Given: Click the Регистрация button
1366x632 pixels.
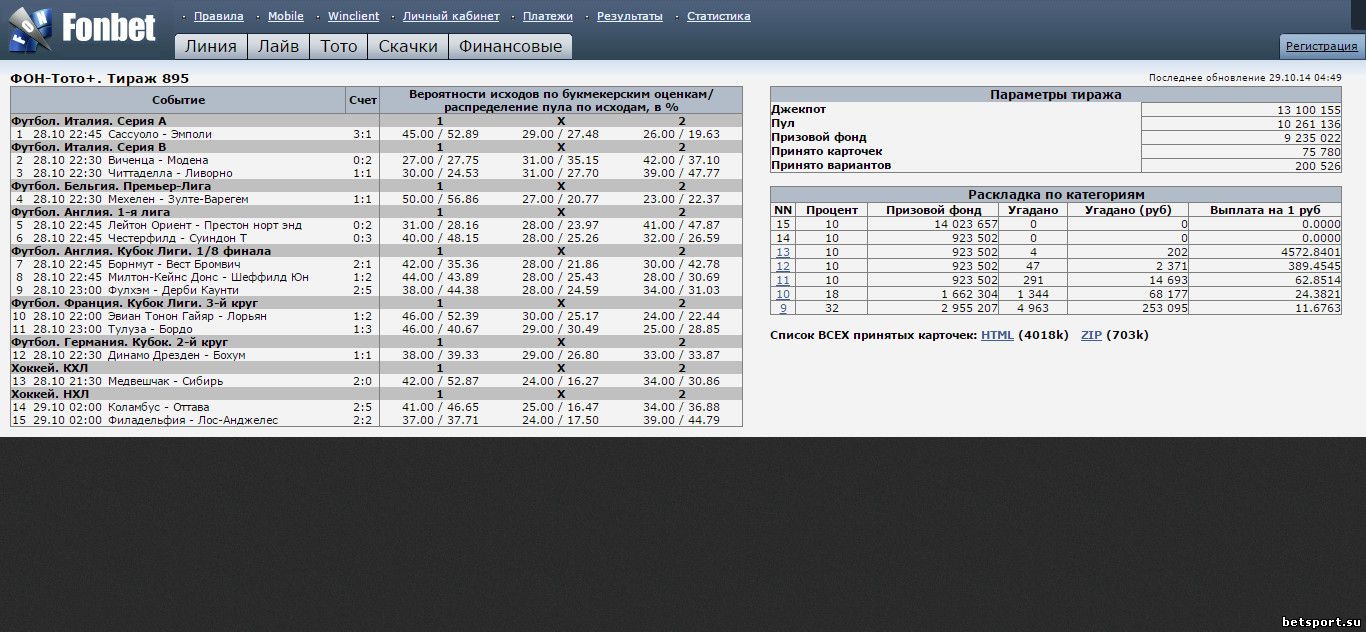Looking at the screenshot, I should [1322, 46].
